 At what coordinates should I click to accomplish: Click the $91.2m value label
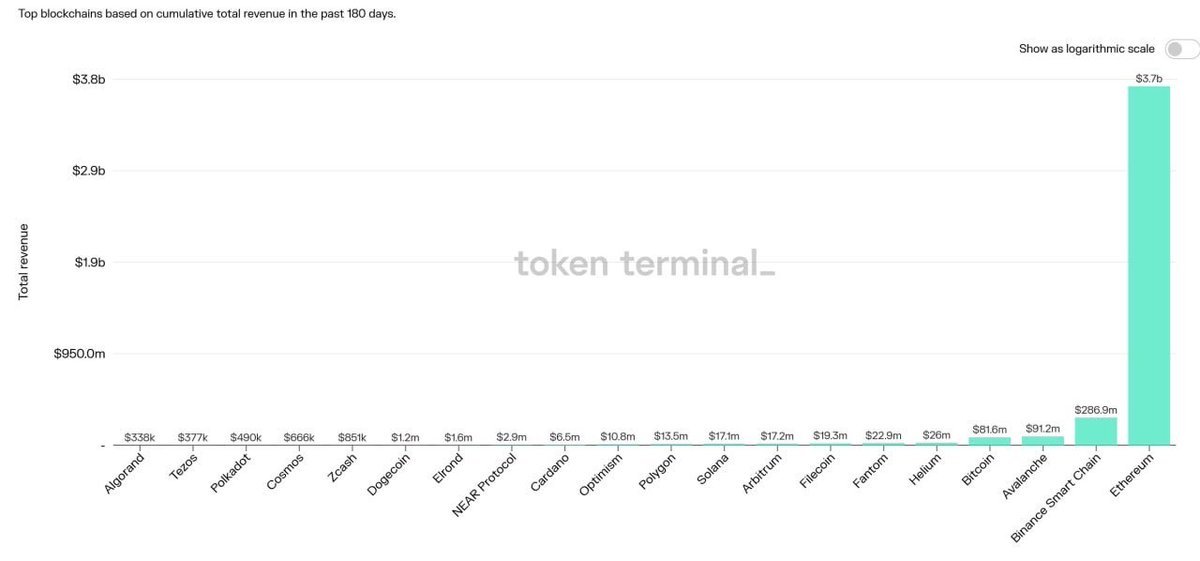coord(1042,429)
